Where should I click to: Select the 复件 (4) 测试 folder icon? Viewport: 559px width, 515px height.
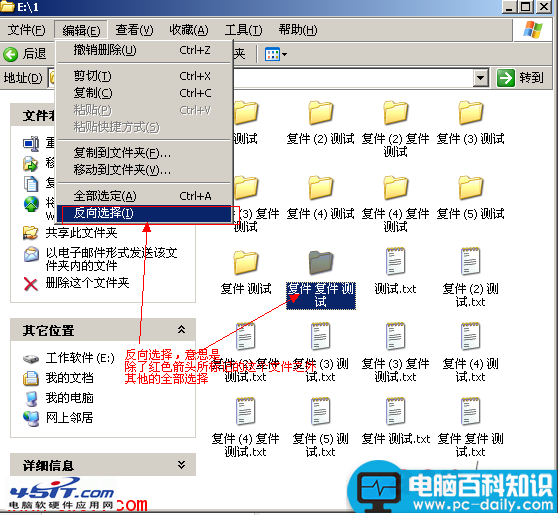click(320, 187)
